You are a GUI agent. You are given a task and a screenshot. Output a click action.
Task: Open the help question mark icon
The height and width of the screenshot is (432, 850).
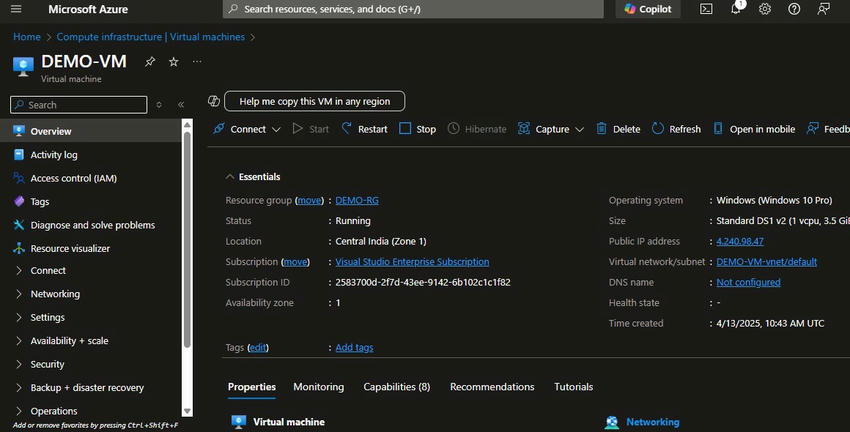click(794, 9)
